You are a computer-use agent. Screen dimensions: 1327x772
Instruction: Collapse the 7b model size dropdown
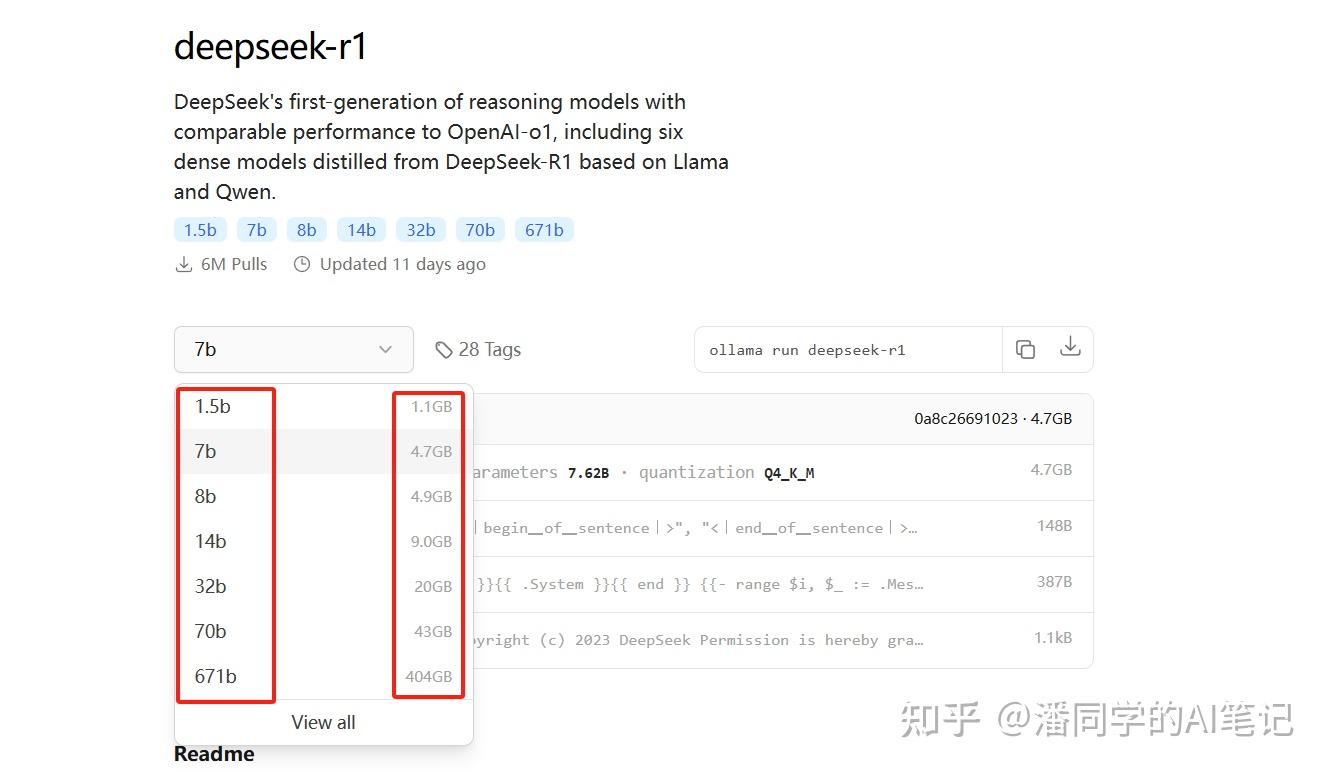pyautogui.click(x=293, y=349)
